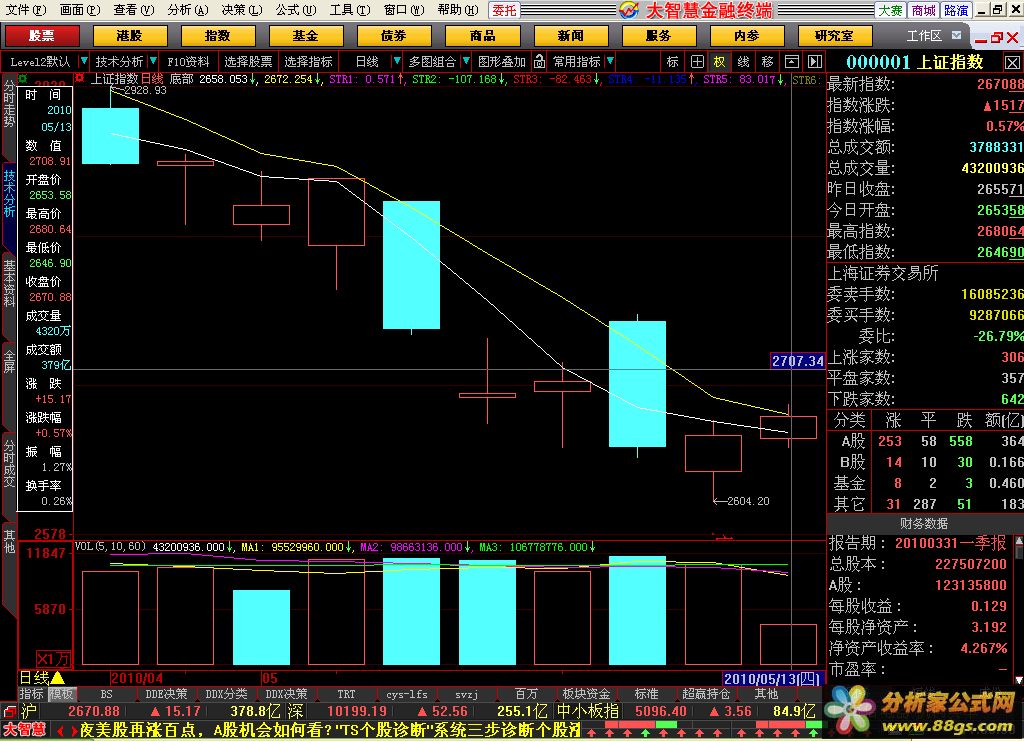The height and width of the screenshot is (741, 1024).
Task: Open the 多图组合 dropdown arrow
Action: [466, 61]
